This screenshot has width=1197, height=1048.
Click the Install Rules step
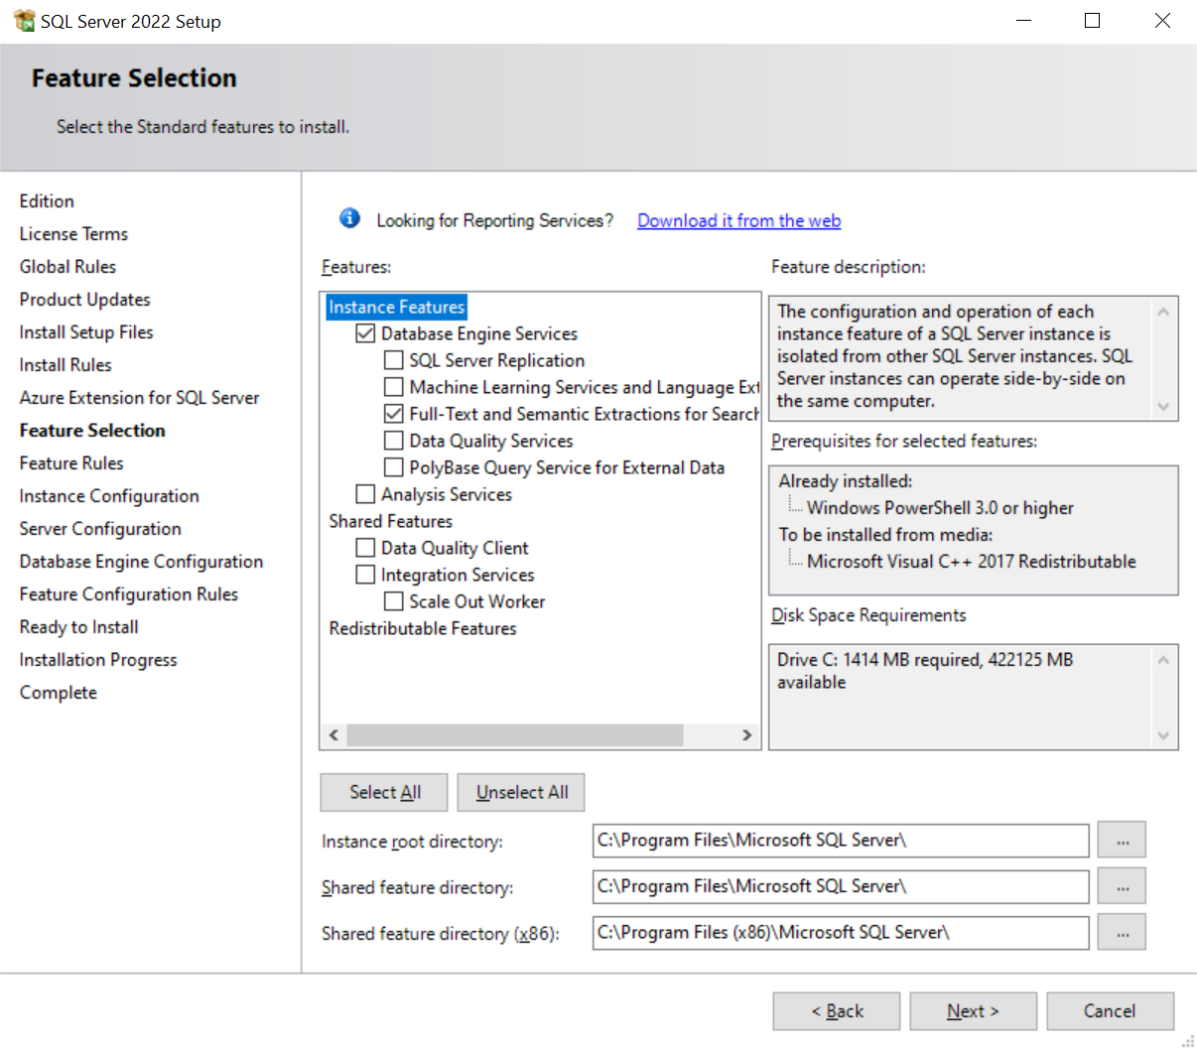coord(66,366)
